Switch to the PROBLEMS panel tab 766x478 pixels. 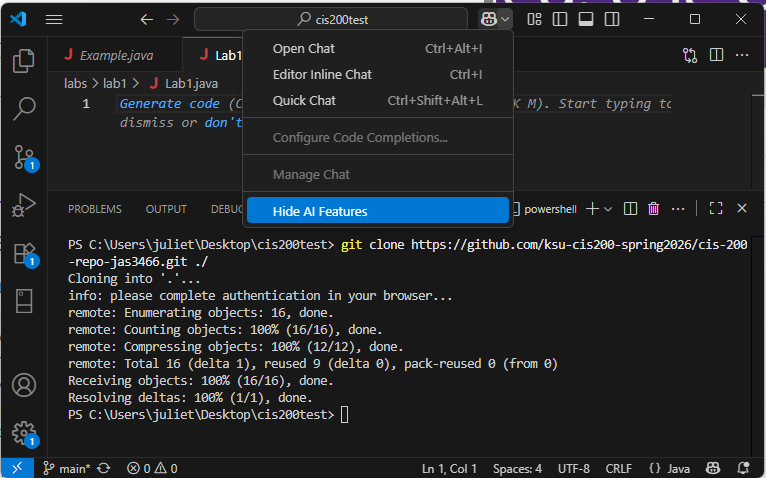[x=95, y=209]
